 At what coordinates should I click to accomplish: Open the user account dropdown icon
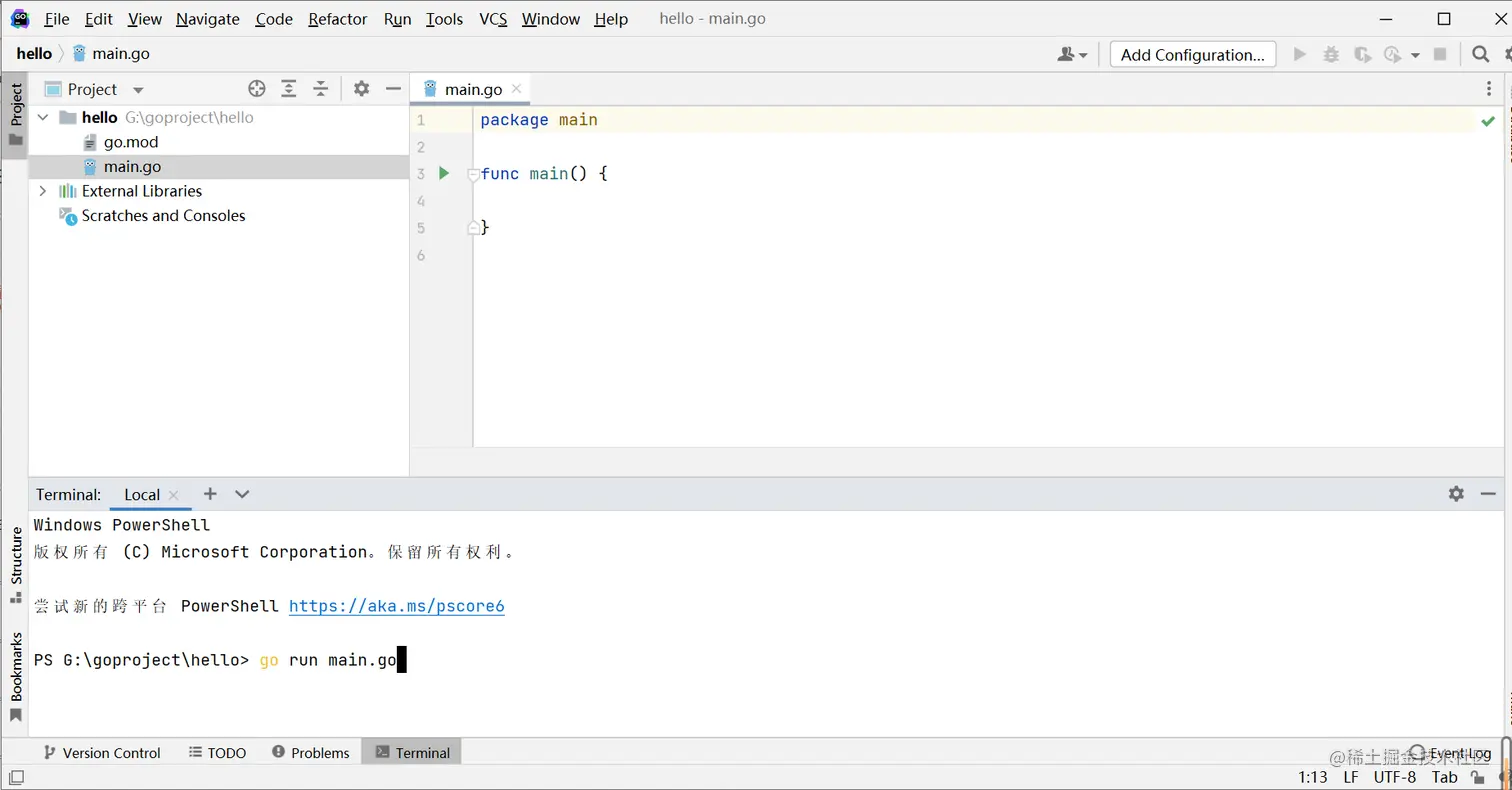(x=1072, y=54)
